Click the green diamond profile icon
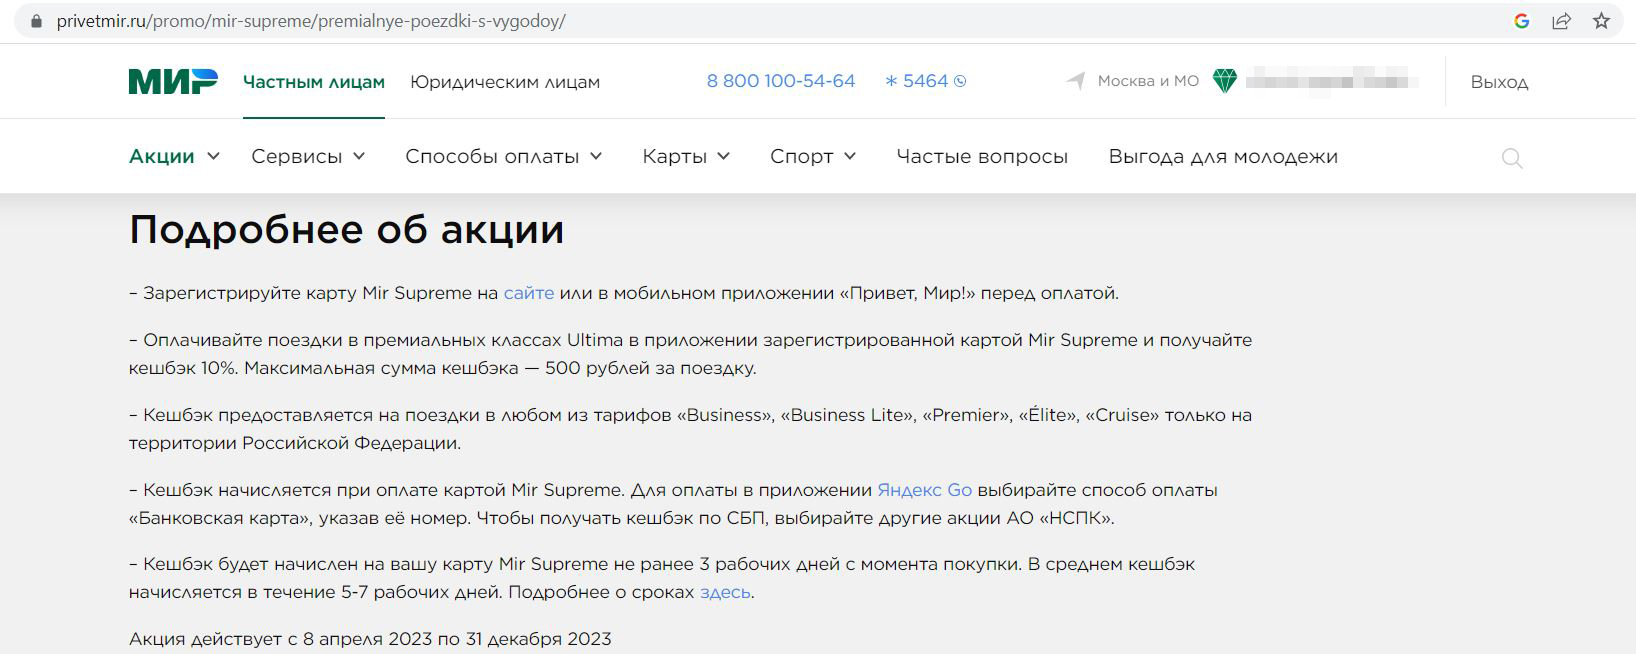1636x654 pixels. (1224, 81)
